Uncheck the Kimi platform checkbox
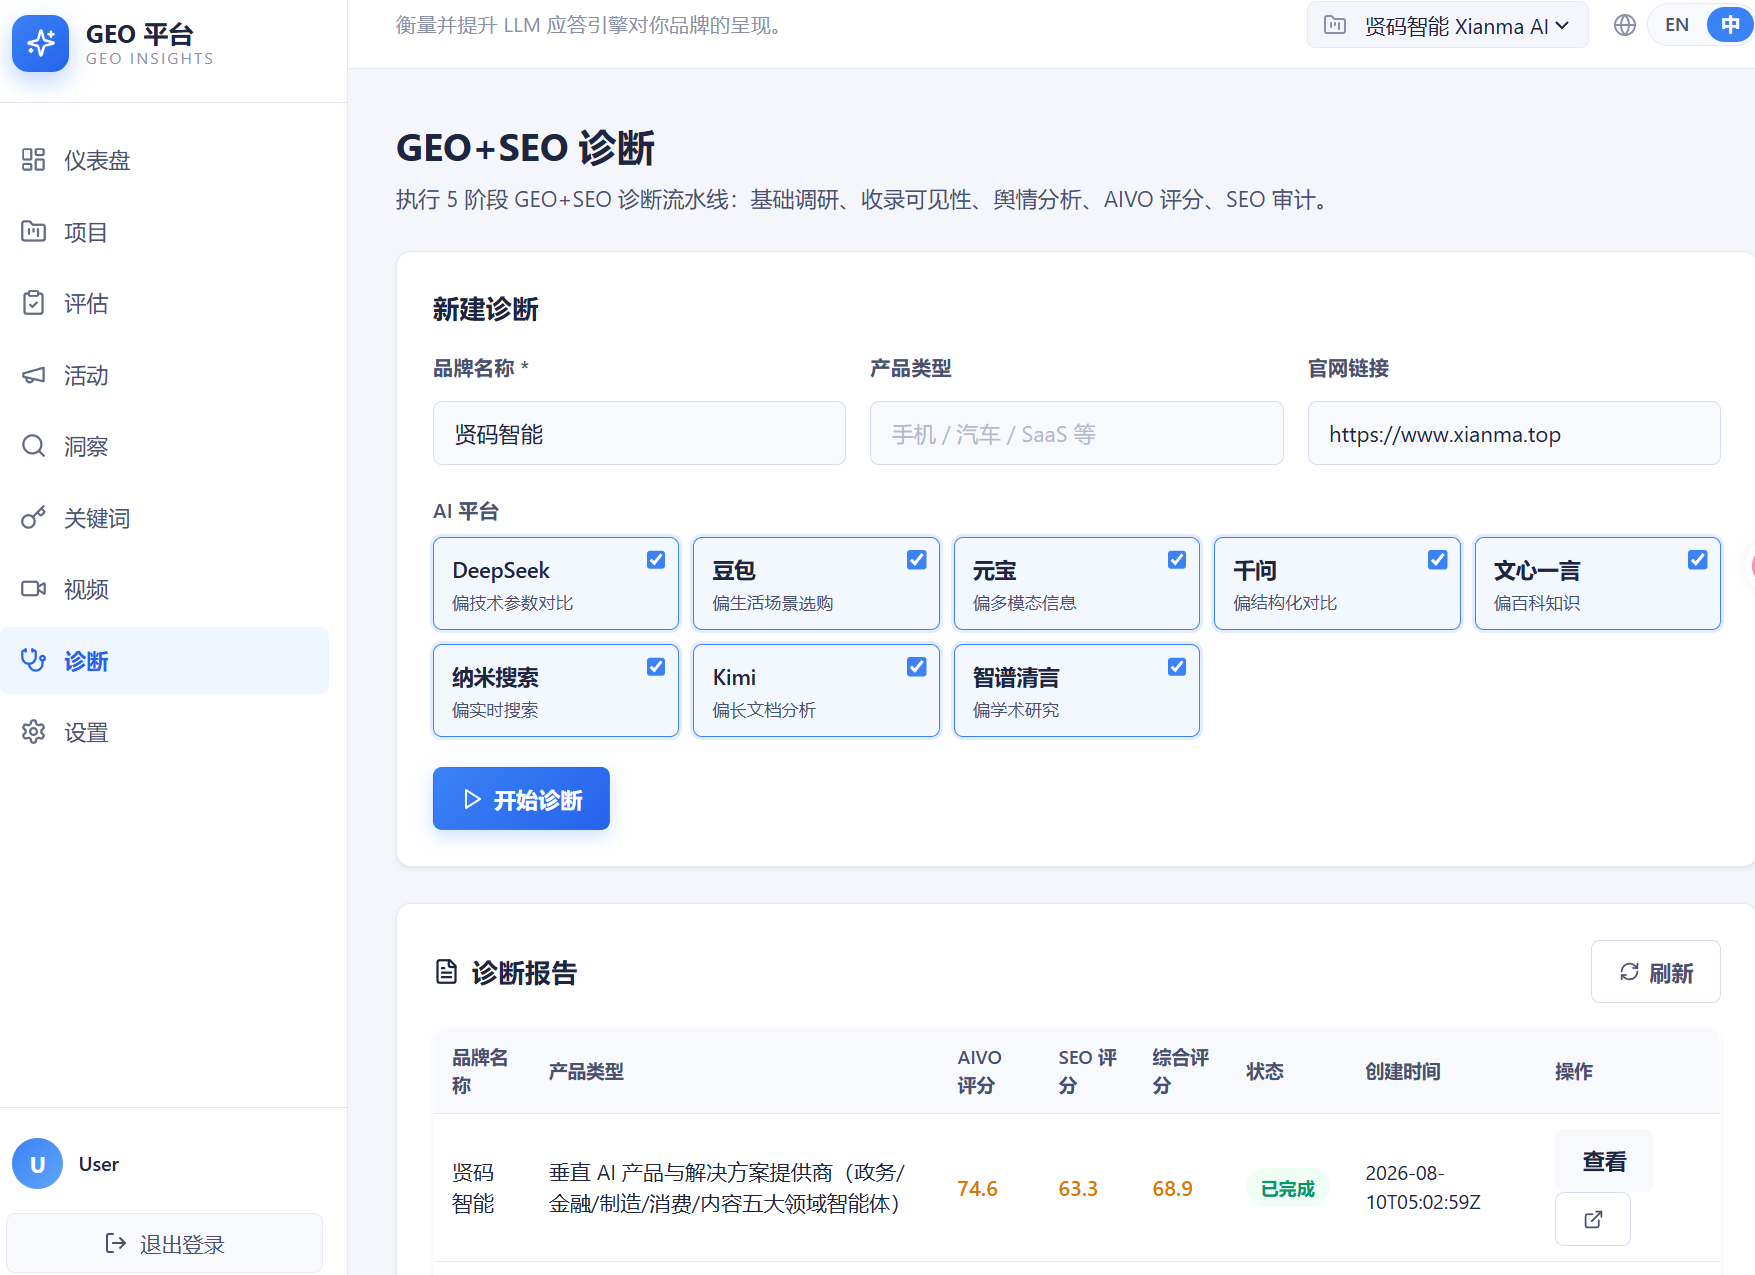The width and height of the screenshot is (1755, 1275). coord(916,667)
